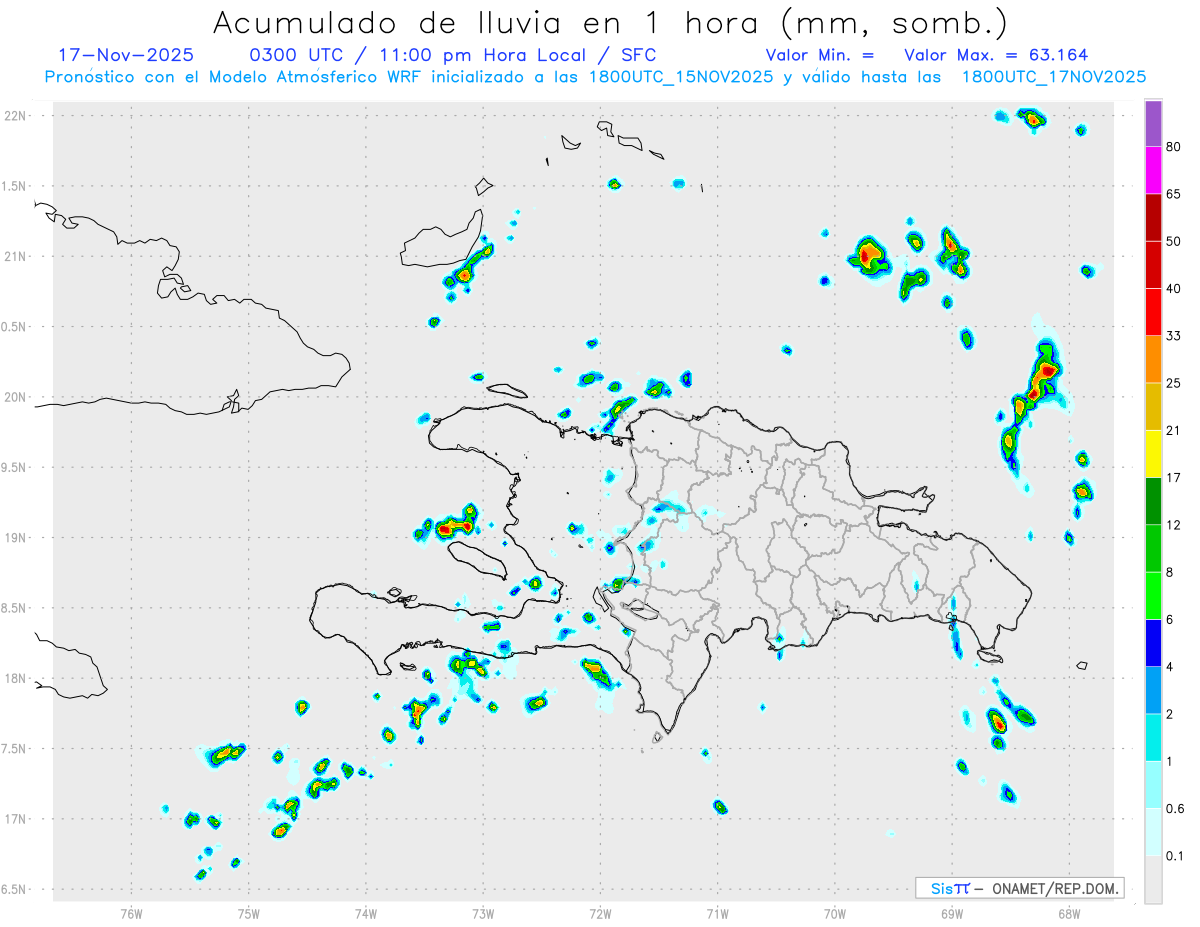
Task: Click the '1800UTC_17NOV2025' valid-until time text
Action: pos(1054,77)
